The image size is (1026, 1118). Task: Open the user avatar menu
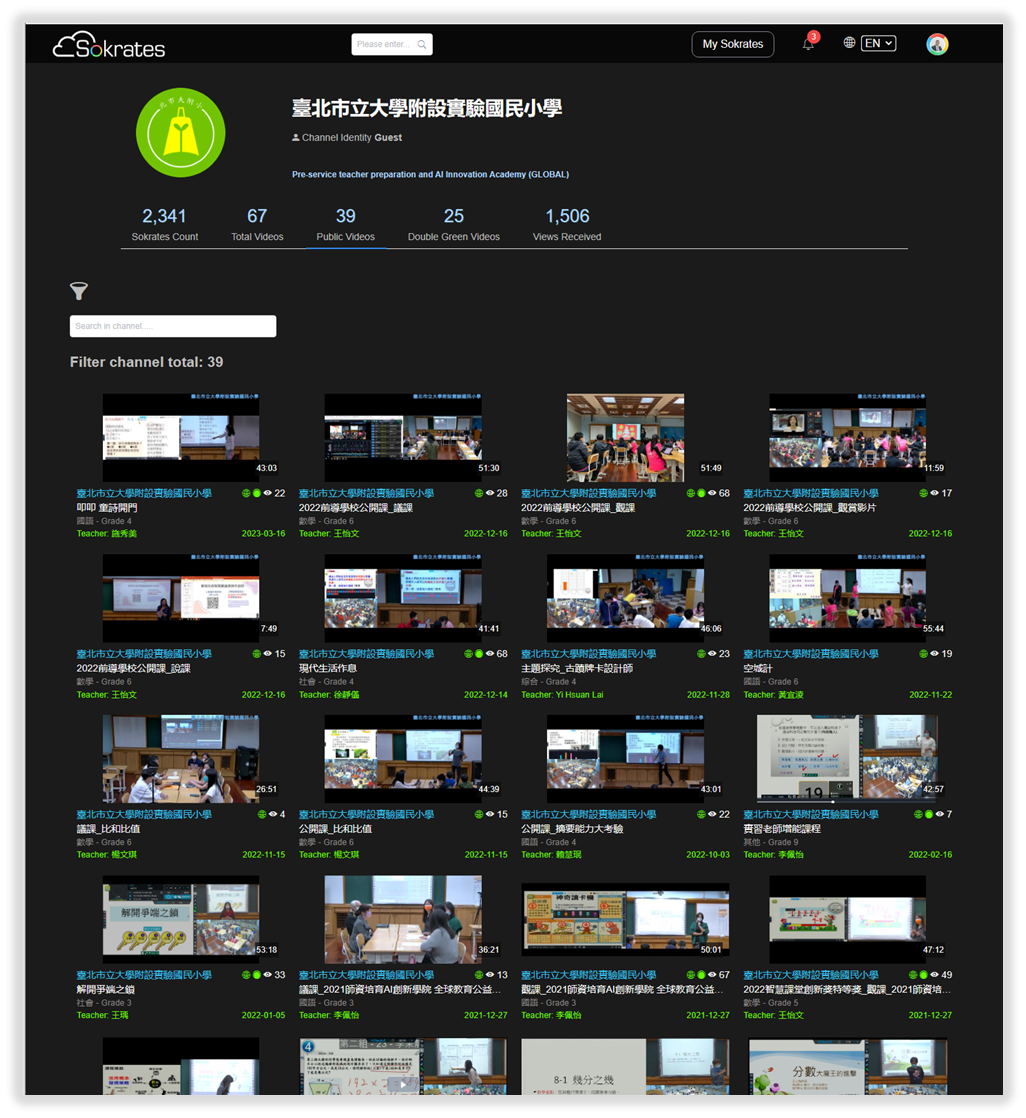937,44
